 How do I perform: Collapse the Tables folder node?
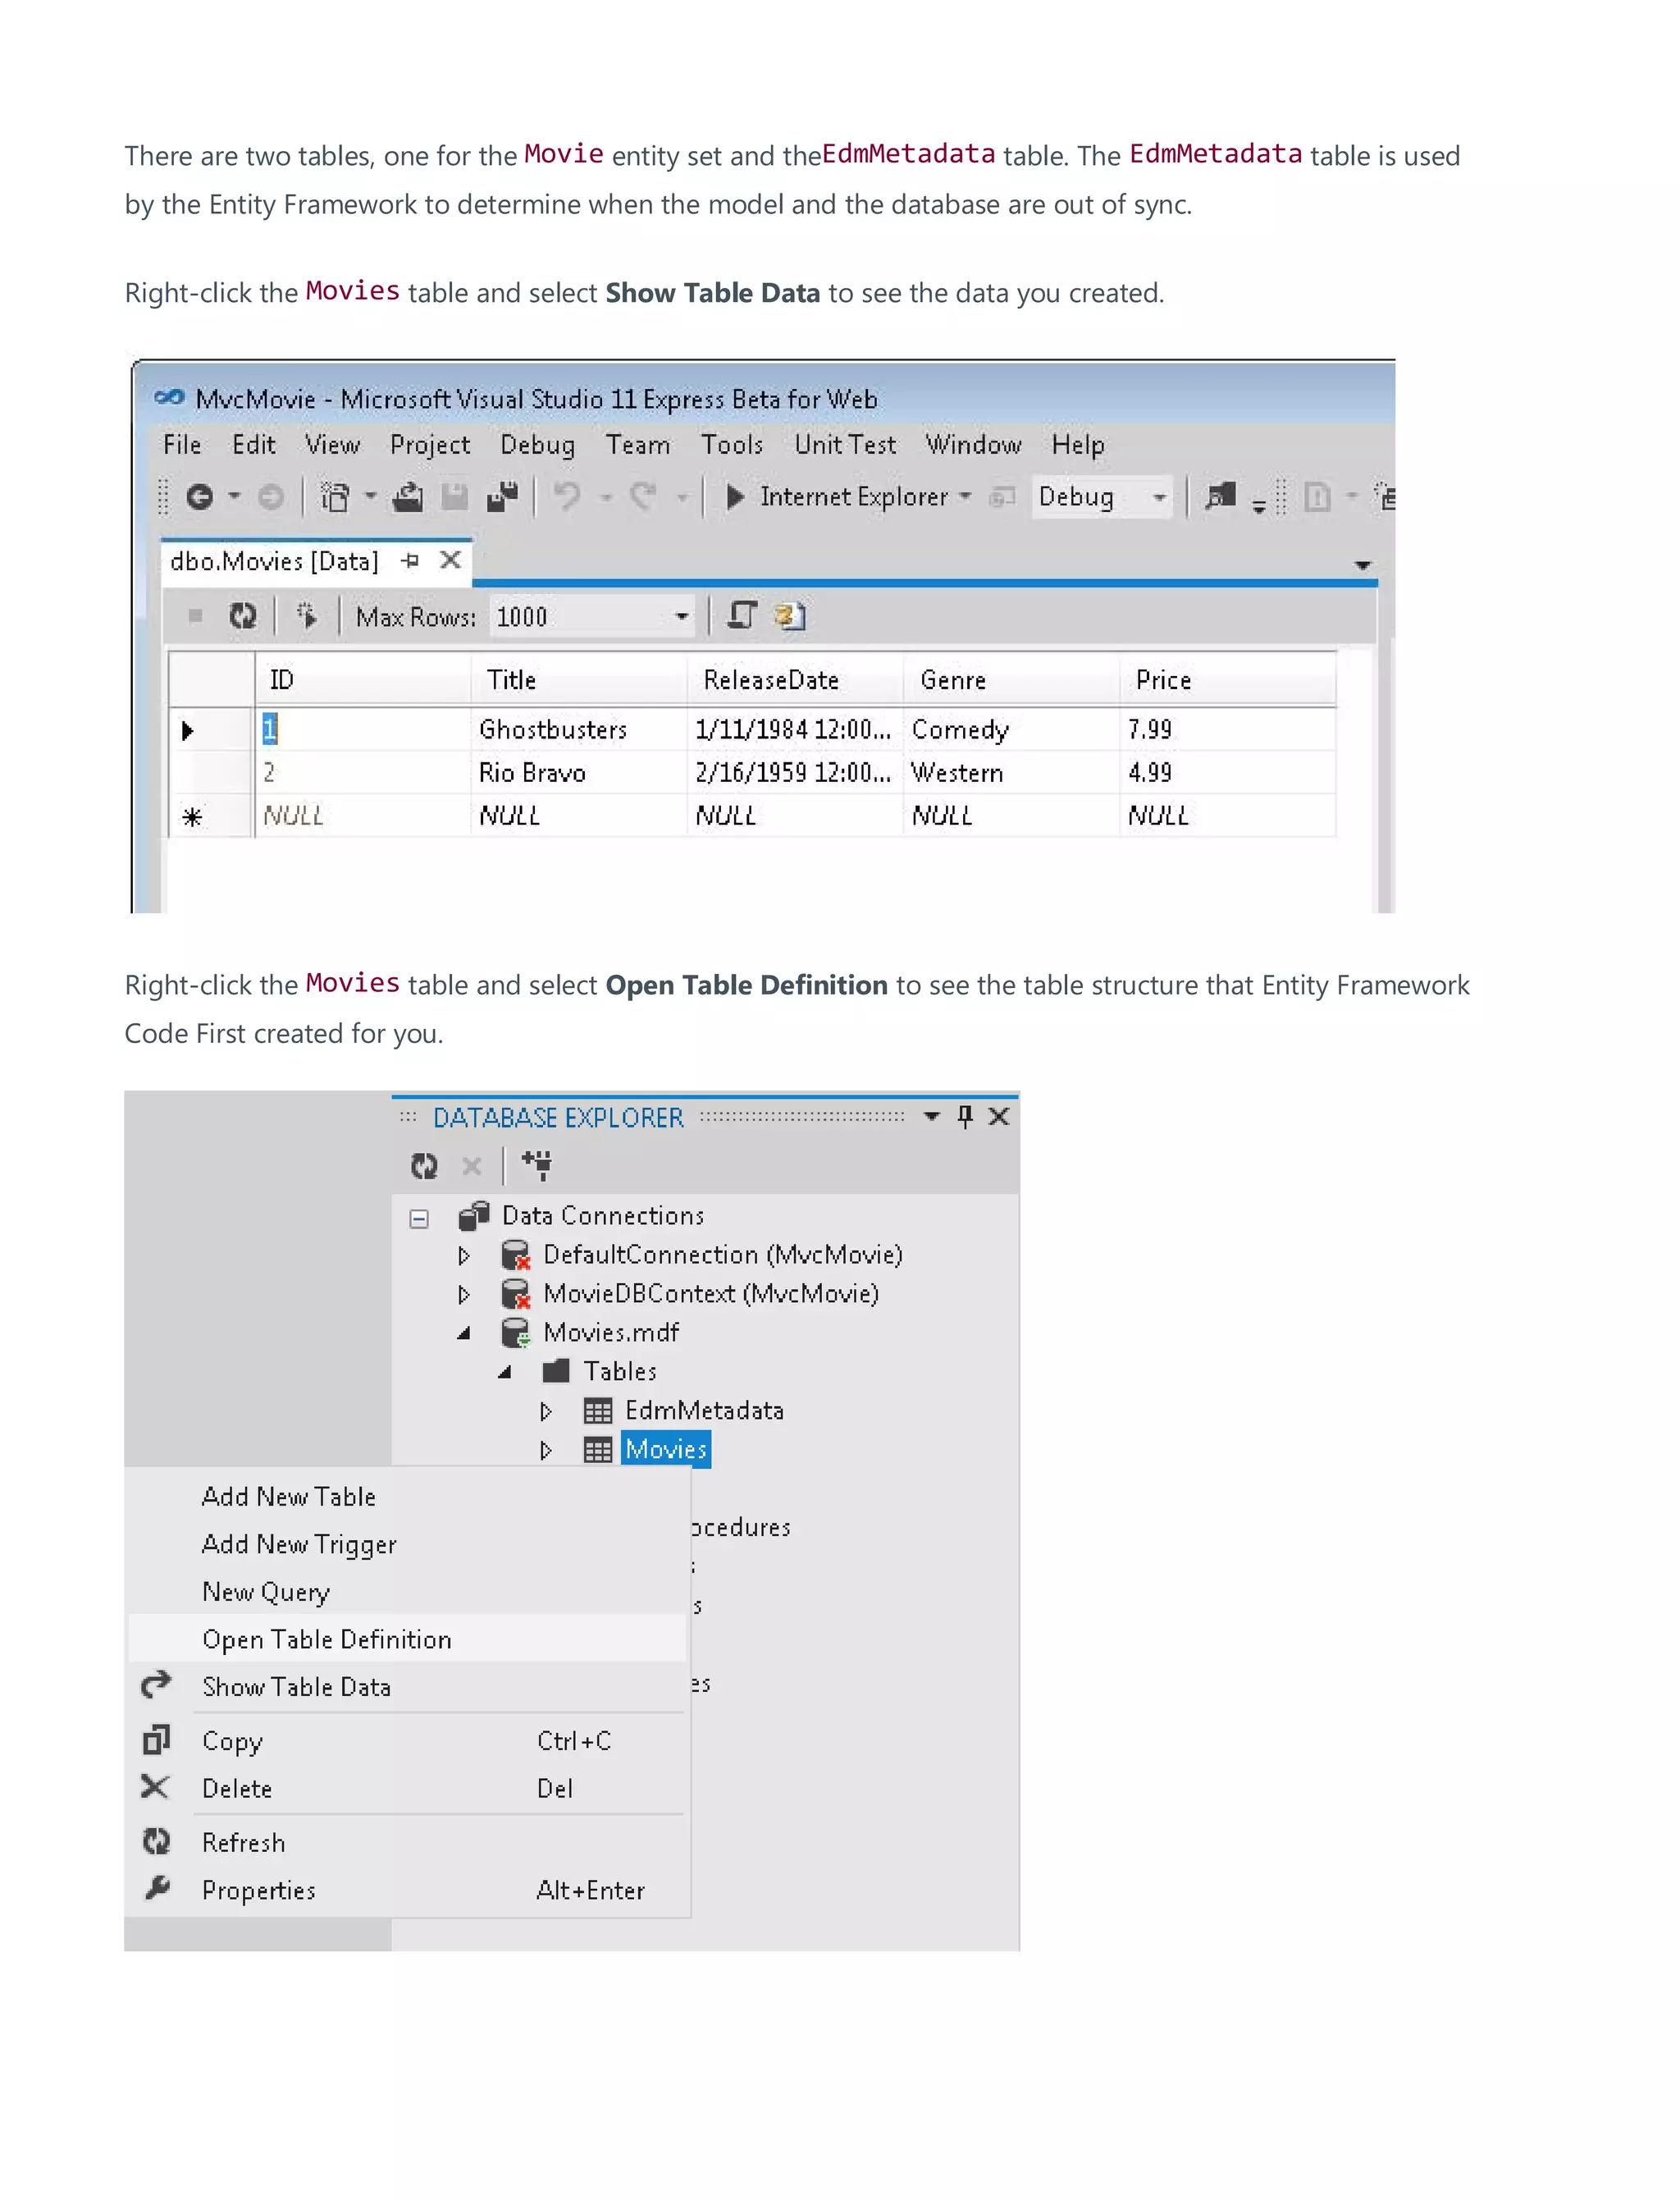[505, 1372]
